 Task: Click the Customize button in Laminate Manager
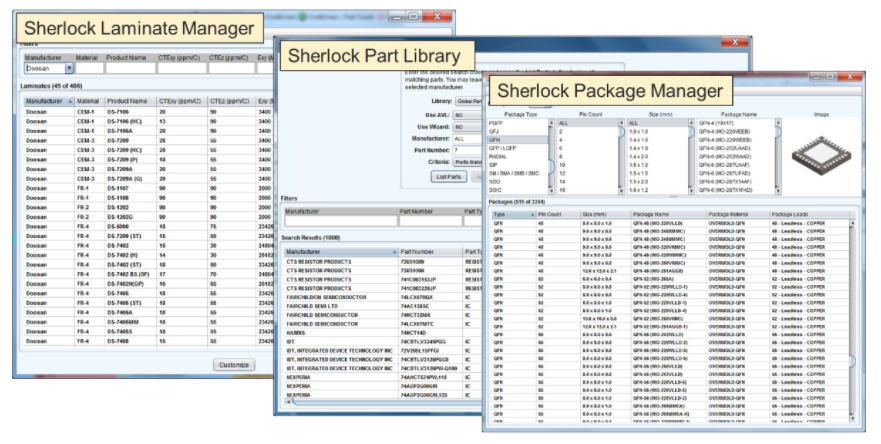234,365
